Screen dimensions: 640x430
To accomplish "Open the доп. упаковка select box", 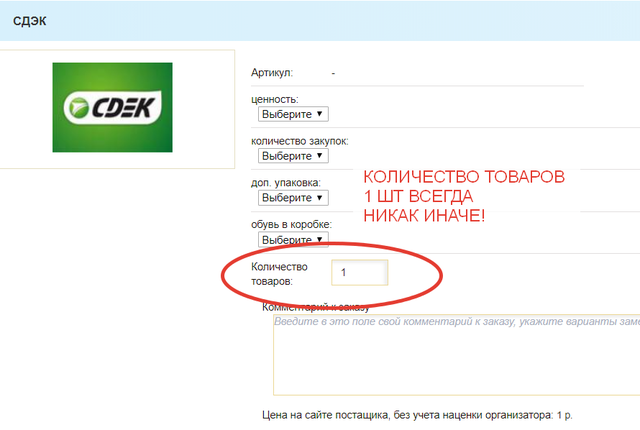I will pyautogui.click(x=292, y=198).
